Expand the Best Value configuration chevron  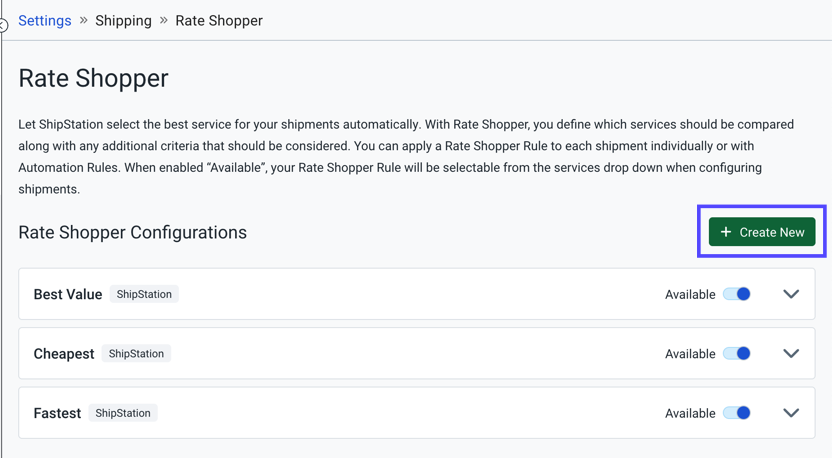click(791, 294)
